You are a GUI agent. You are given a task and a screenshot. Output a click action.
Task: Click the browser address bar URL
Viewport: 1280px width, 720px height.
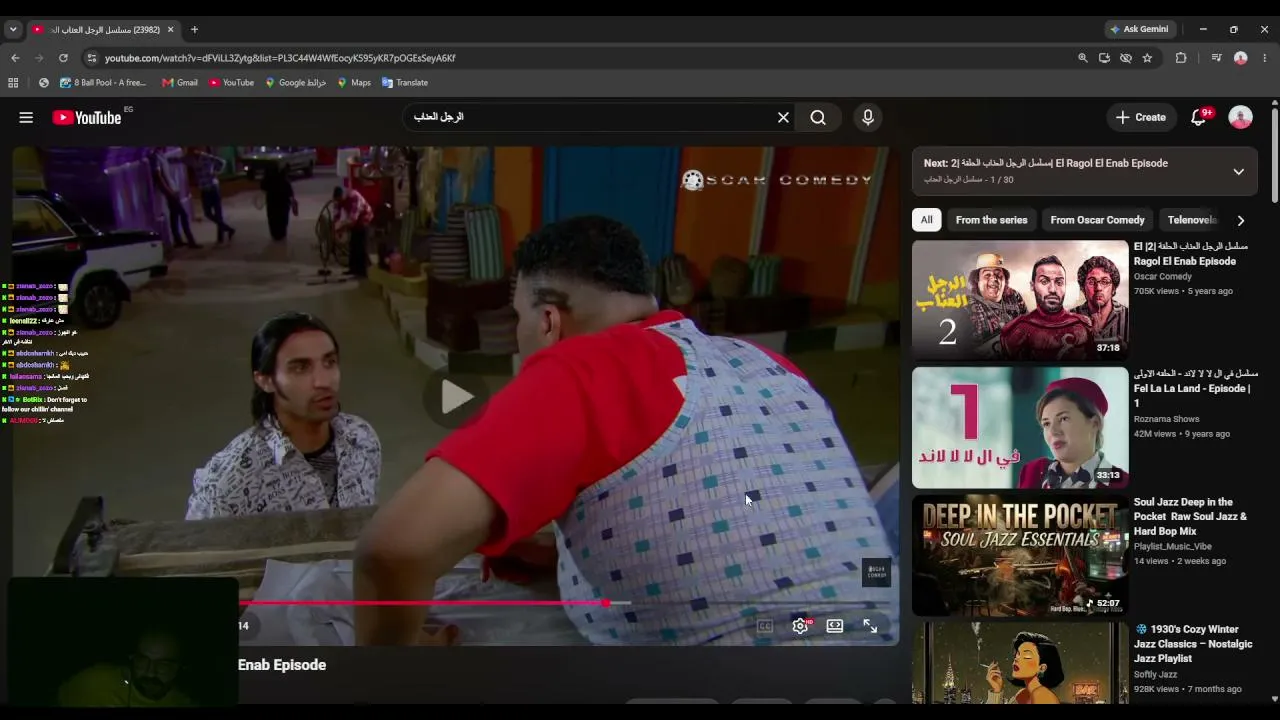pos(280,58)
